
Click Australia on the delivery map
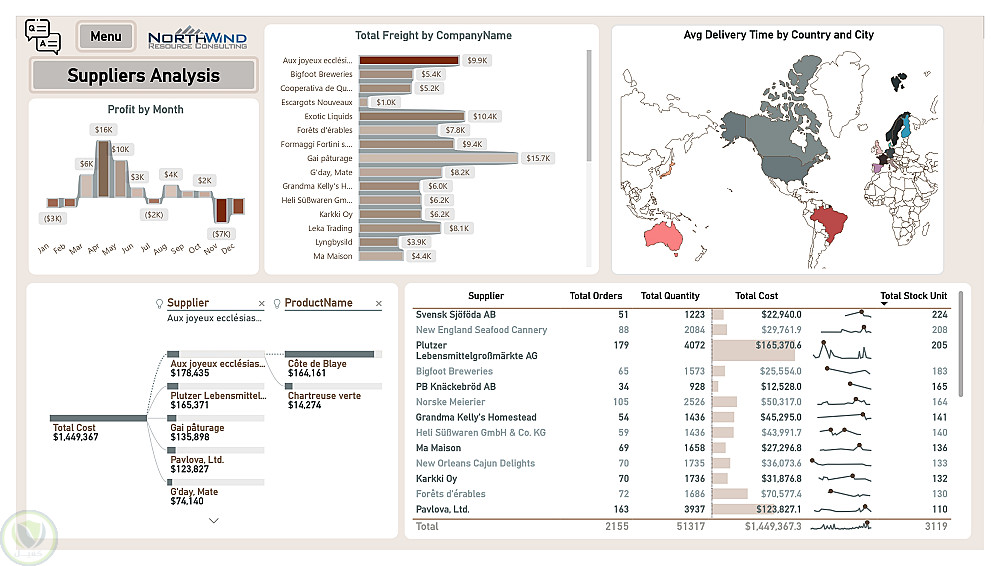[x=665, y=235]
